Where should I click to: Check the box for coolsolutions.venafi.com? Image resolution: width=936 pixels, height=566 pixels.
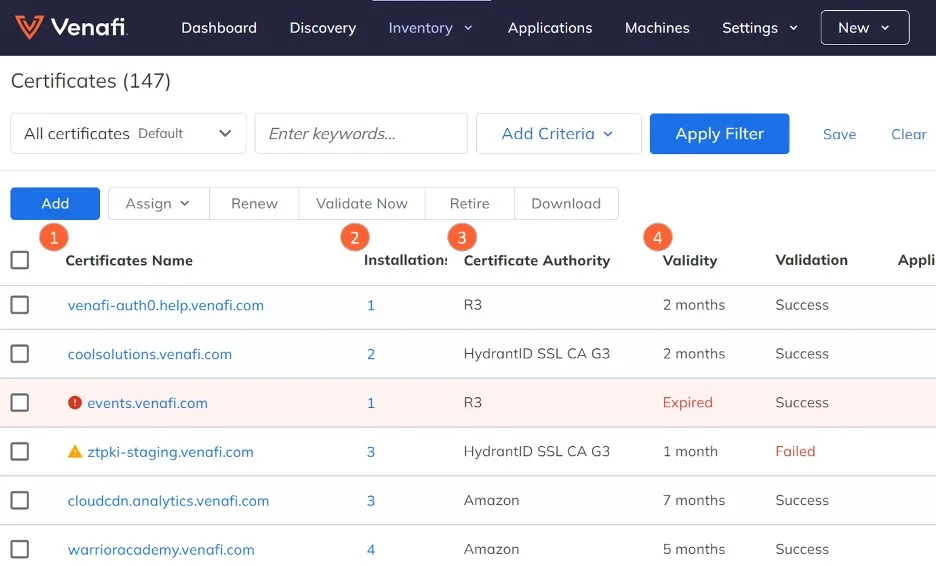coord(20,353)
